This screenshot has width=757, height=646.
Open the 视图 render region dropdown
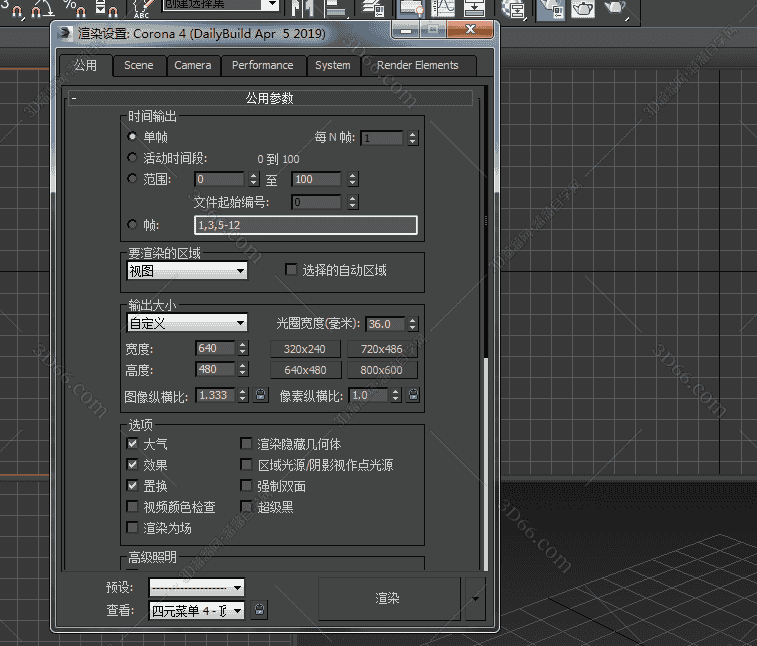[187, 271]
